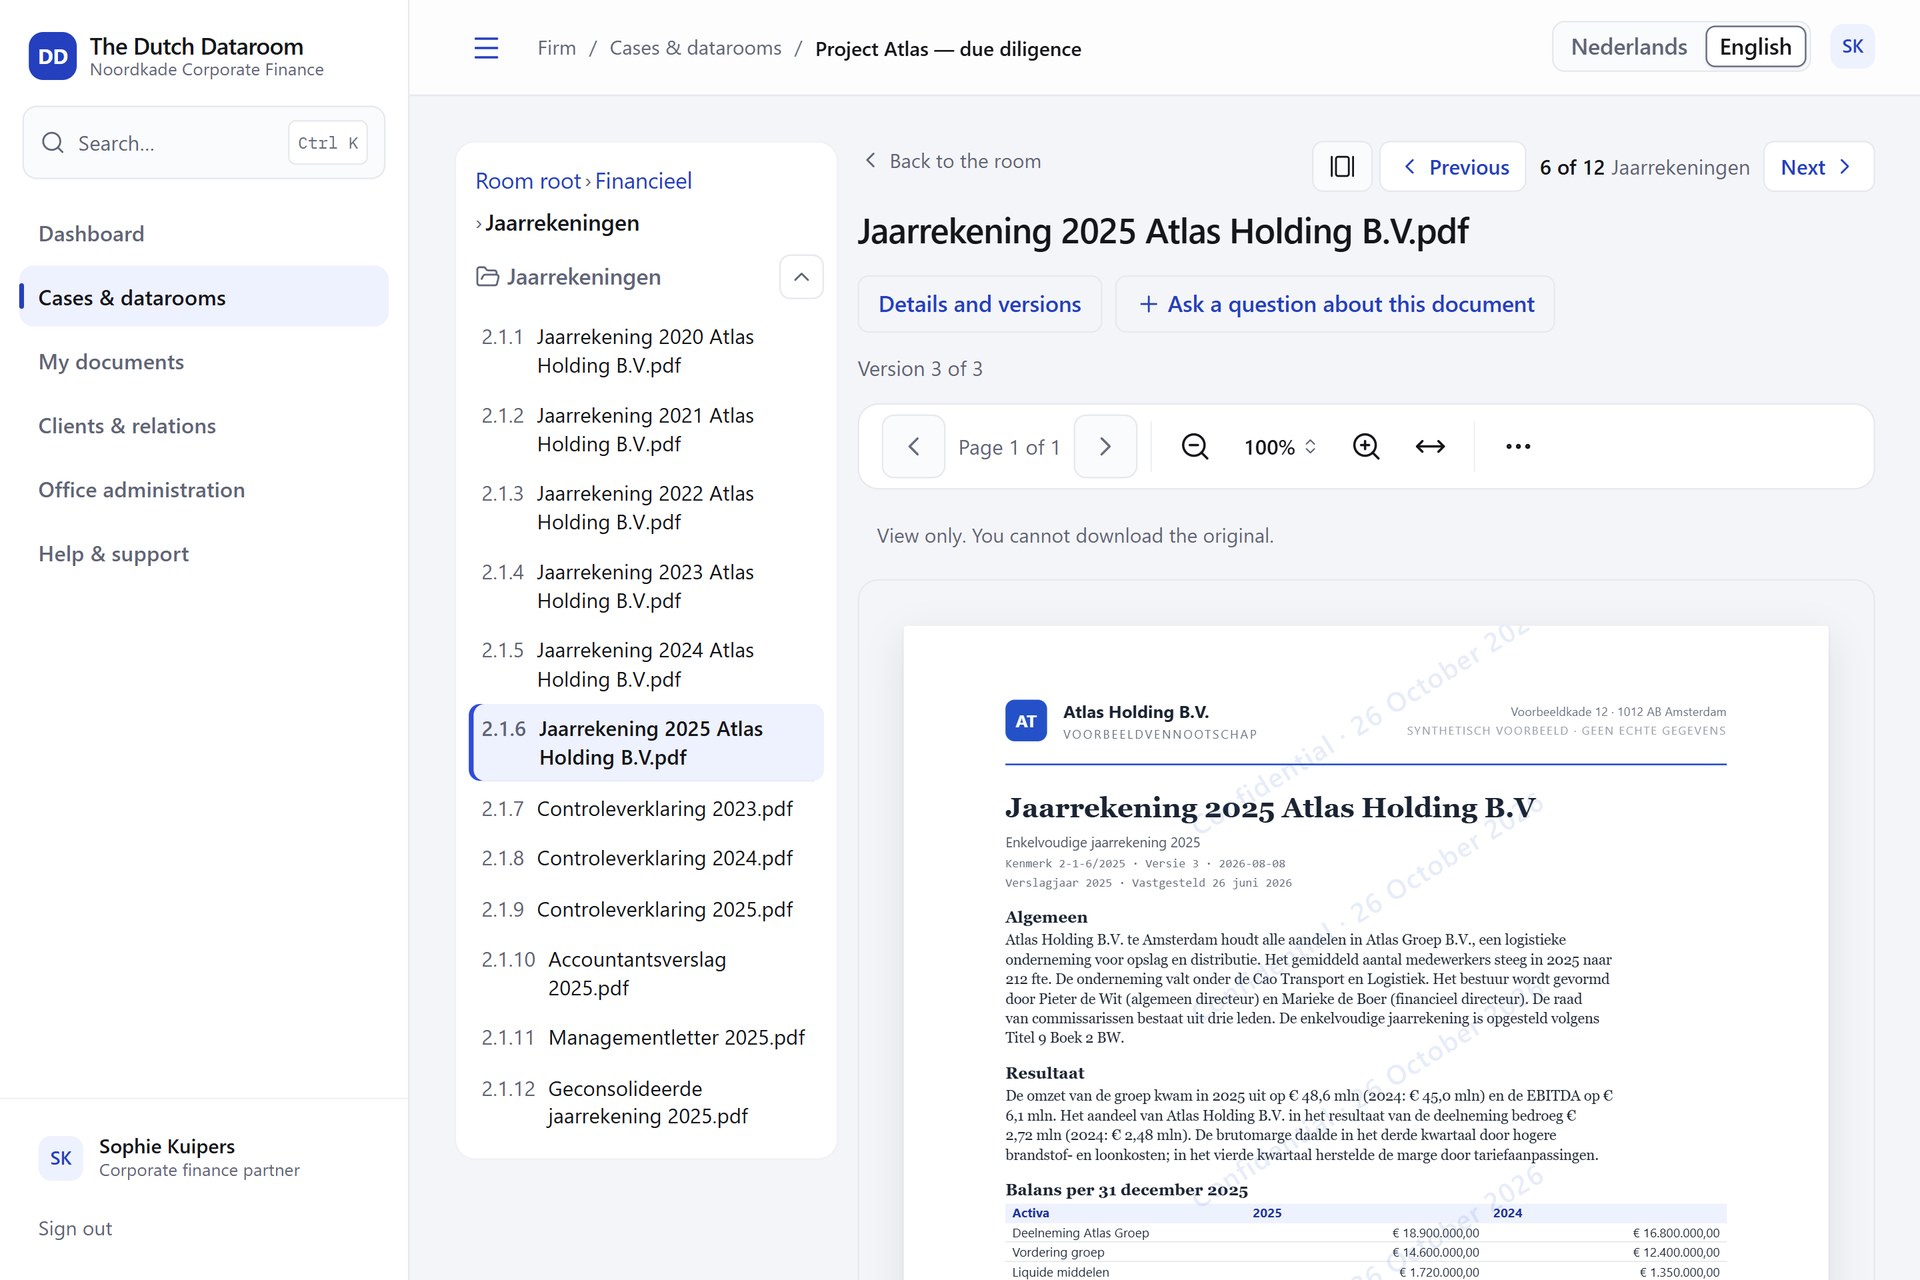Open the hamburger navigation menu
Image resolution: width=1920 pixels, height=1280 pixels.
(486, 48)
